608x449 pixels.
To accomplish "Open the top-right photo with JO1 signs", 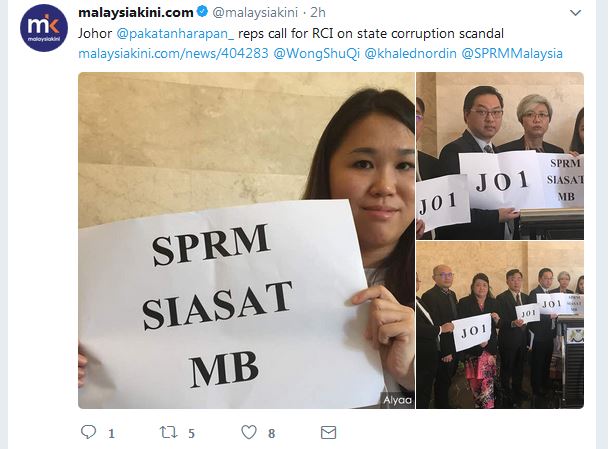I will [500, 156].
